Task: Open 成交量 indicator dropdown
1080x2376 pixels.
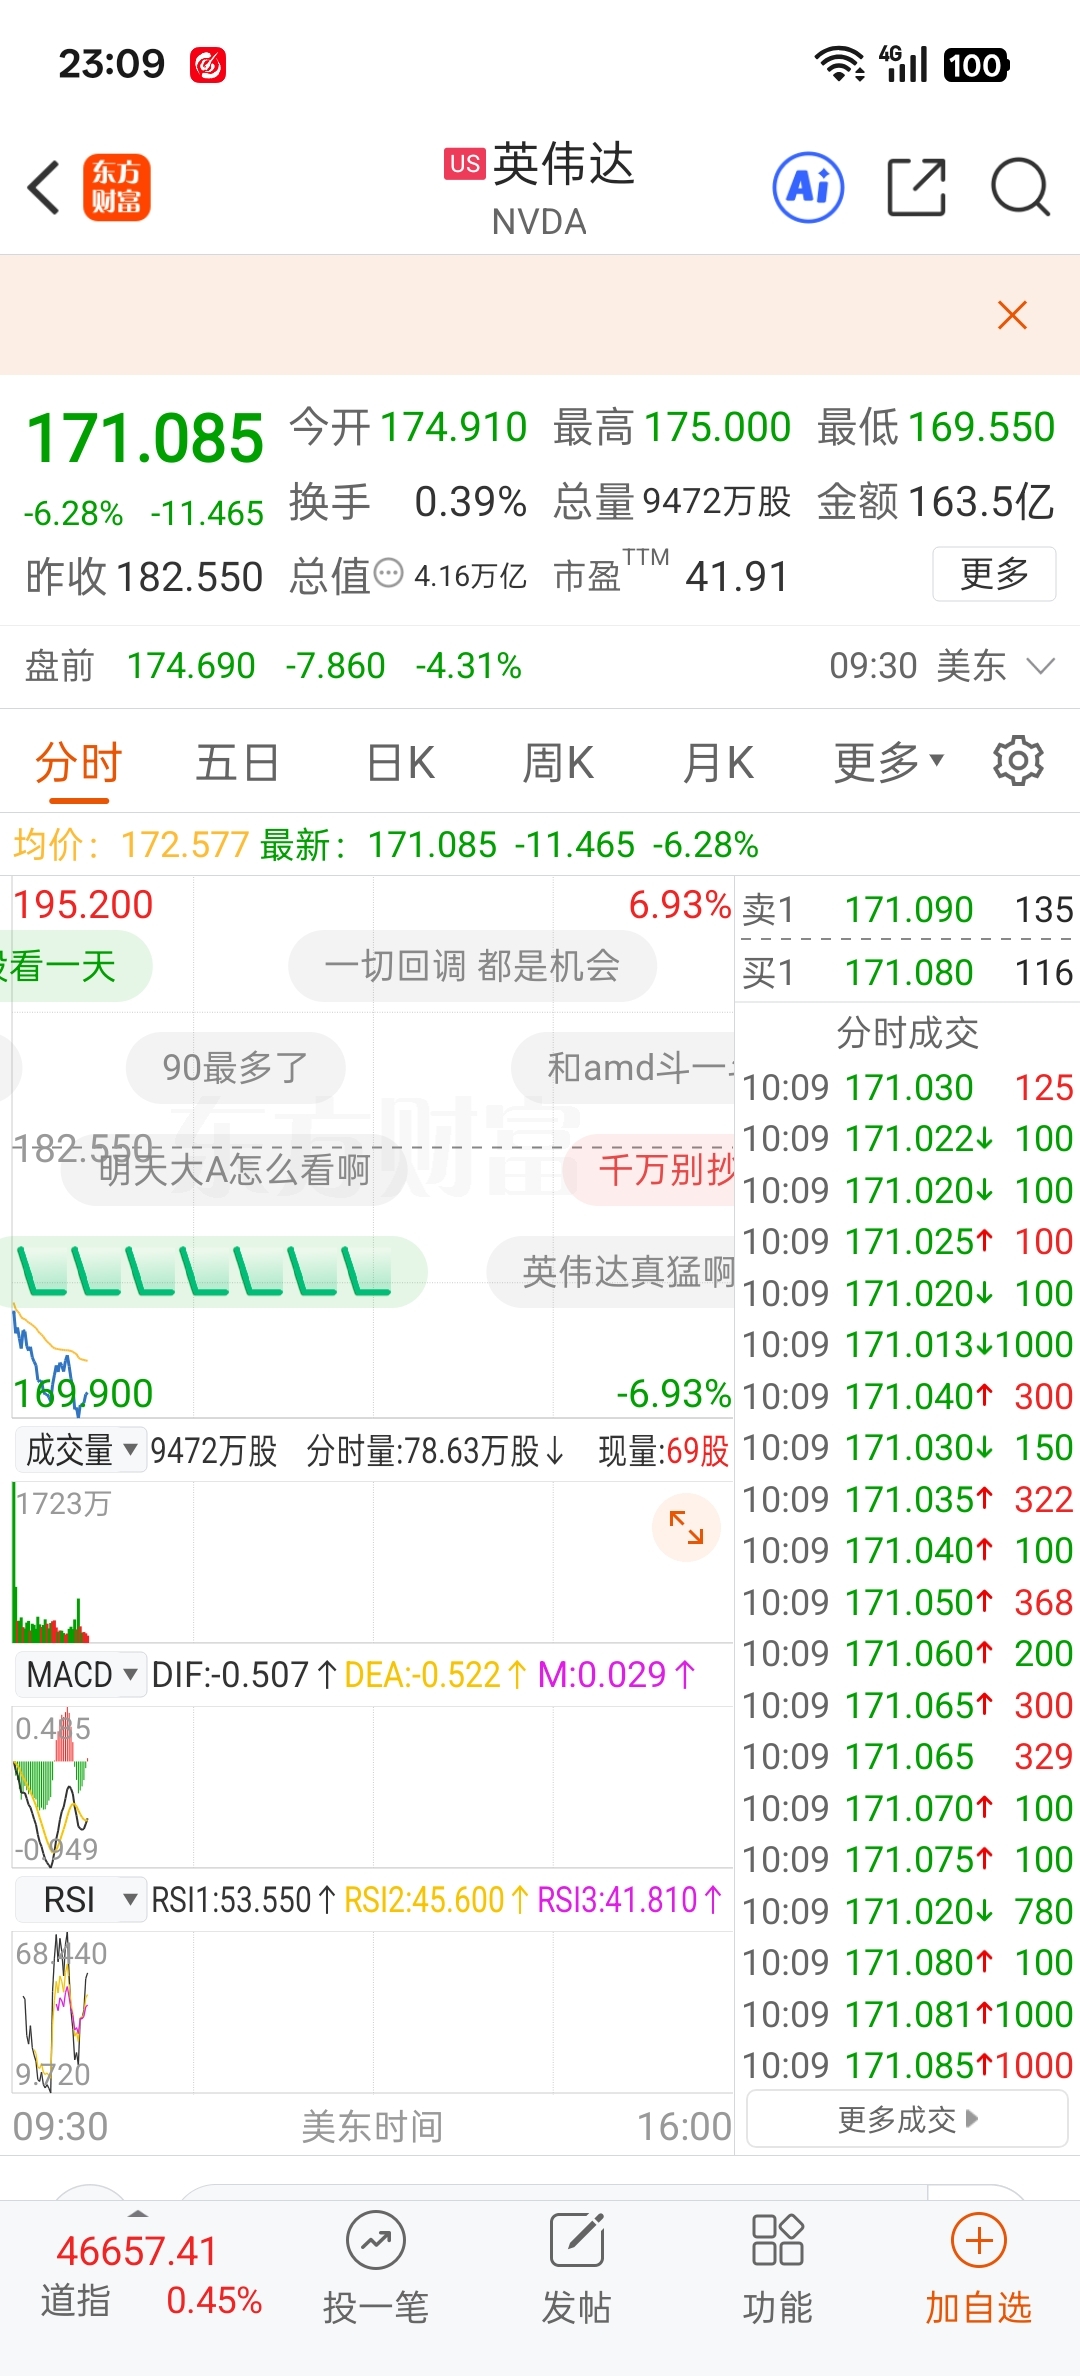Action: pos(81,1449)
